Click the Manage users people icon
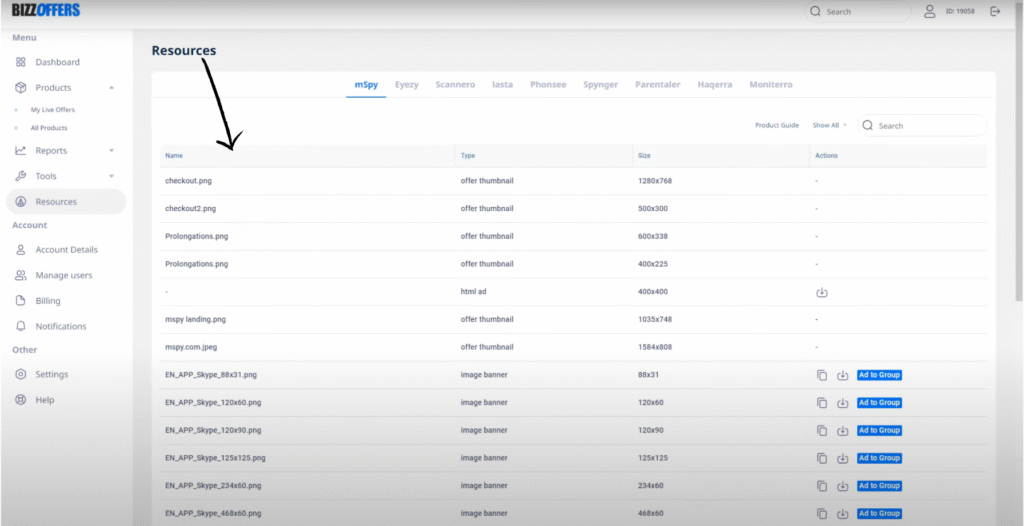1024x526 pixels. point(21,275)
